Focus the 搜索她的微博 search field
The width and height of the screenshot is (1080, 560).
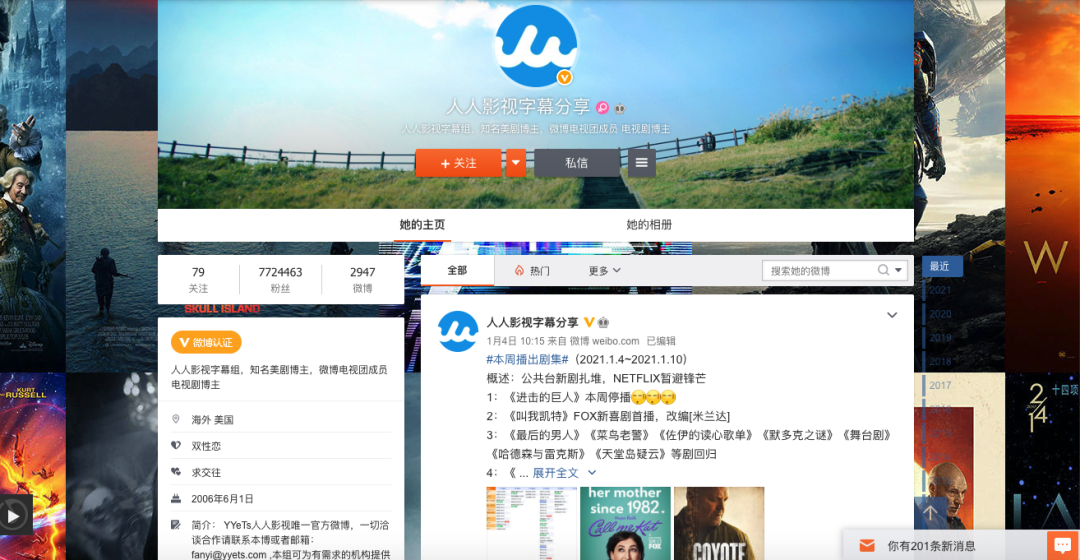819,271
